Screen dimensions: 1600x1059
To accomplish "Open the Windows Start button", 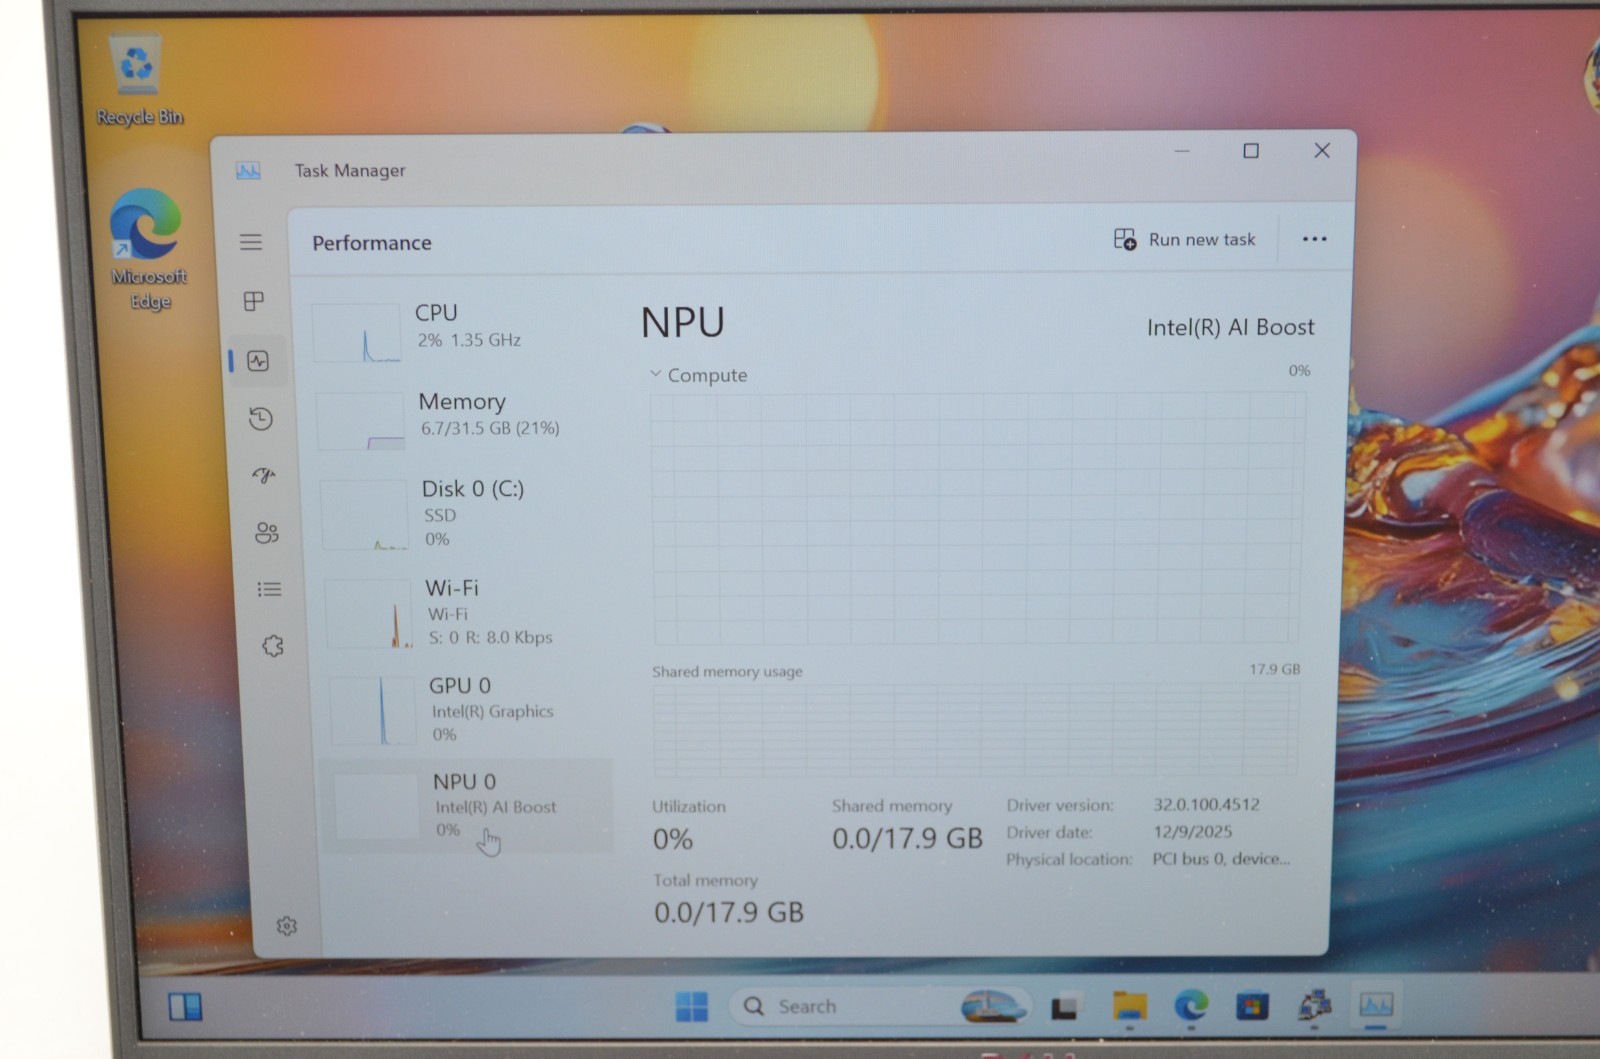I will click(691, 1006).
